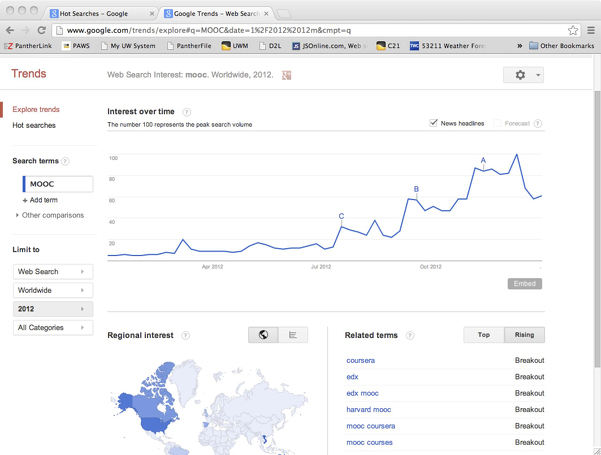Image resolution: width=601 pixels, height=455 pixels.
Task: Reload the page with refresh icon
Action: coord(41,30)
